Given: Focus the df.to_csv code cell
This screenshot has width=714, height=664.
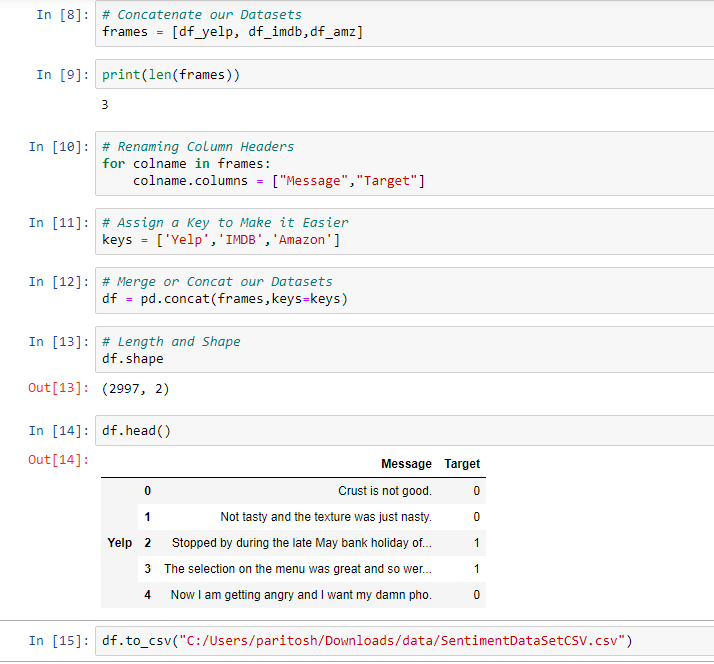Looking at the screenshot, I should click(x=404, y=641).
